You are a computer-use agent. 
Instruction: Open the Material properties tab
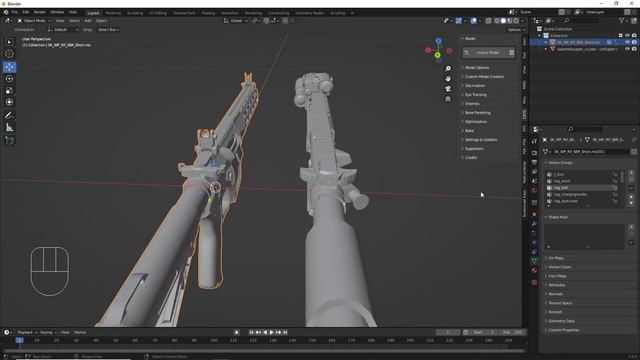[x=534, y=270]
